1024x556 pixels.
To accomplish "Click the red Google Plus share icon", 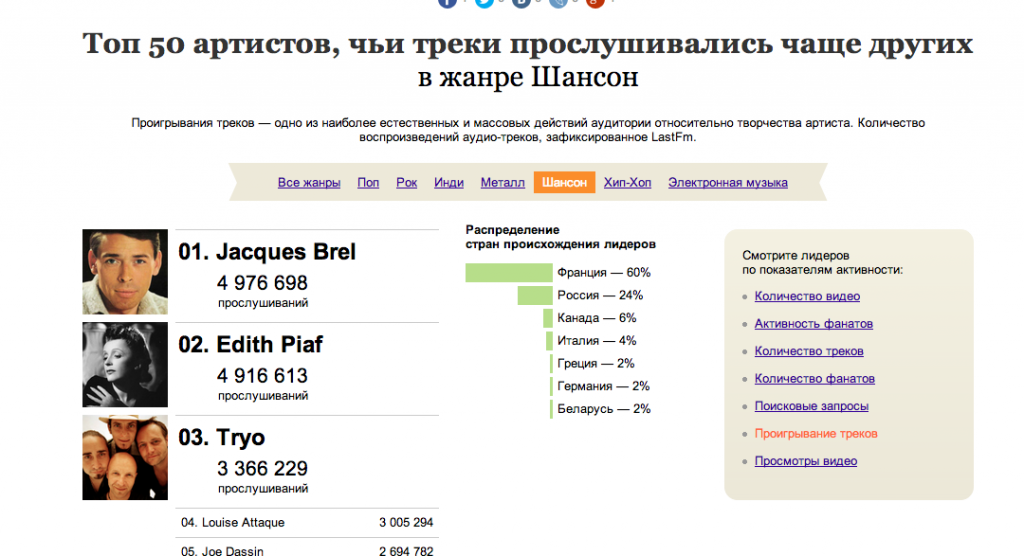I will (595, 3).
